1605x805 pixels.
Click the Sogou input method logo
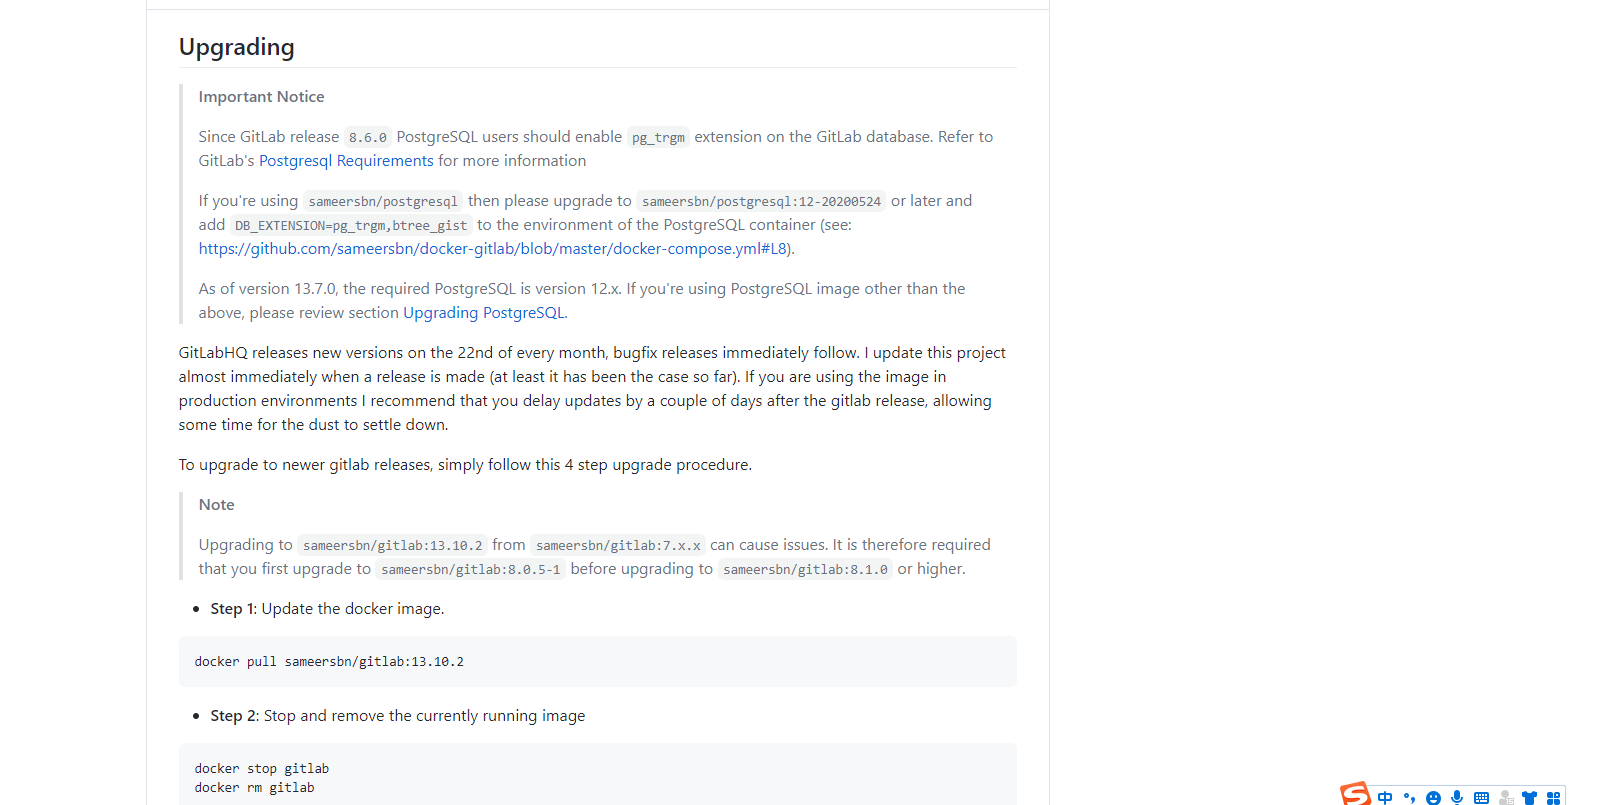[1355, 794]
